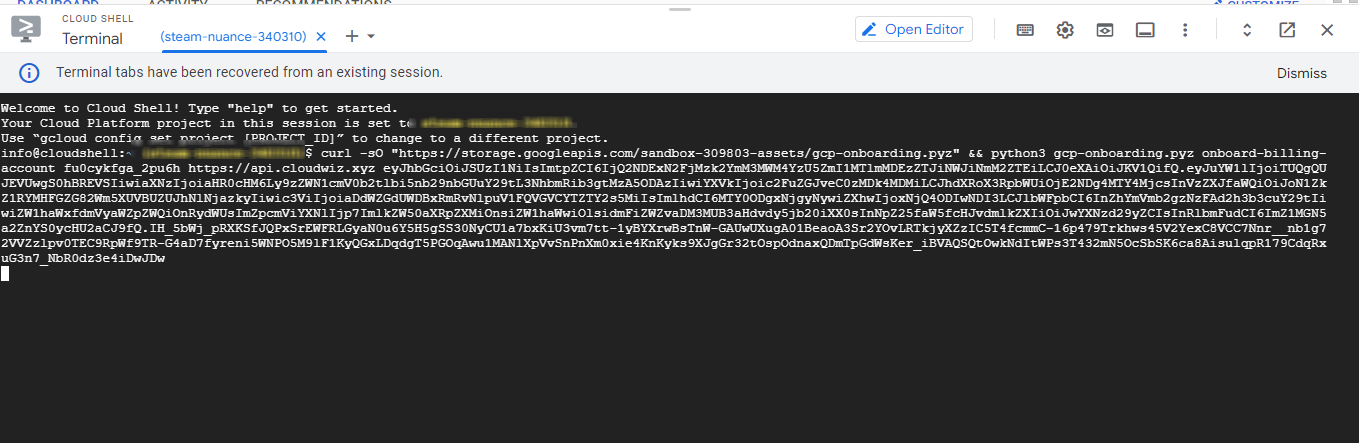The height and width of the screenshot is (443, 1359).
Task: Click the info icon in notification bar
Action: pyautogui.click(x=30, y=73)
